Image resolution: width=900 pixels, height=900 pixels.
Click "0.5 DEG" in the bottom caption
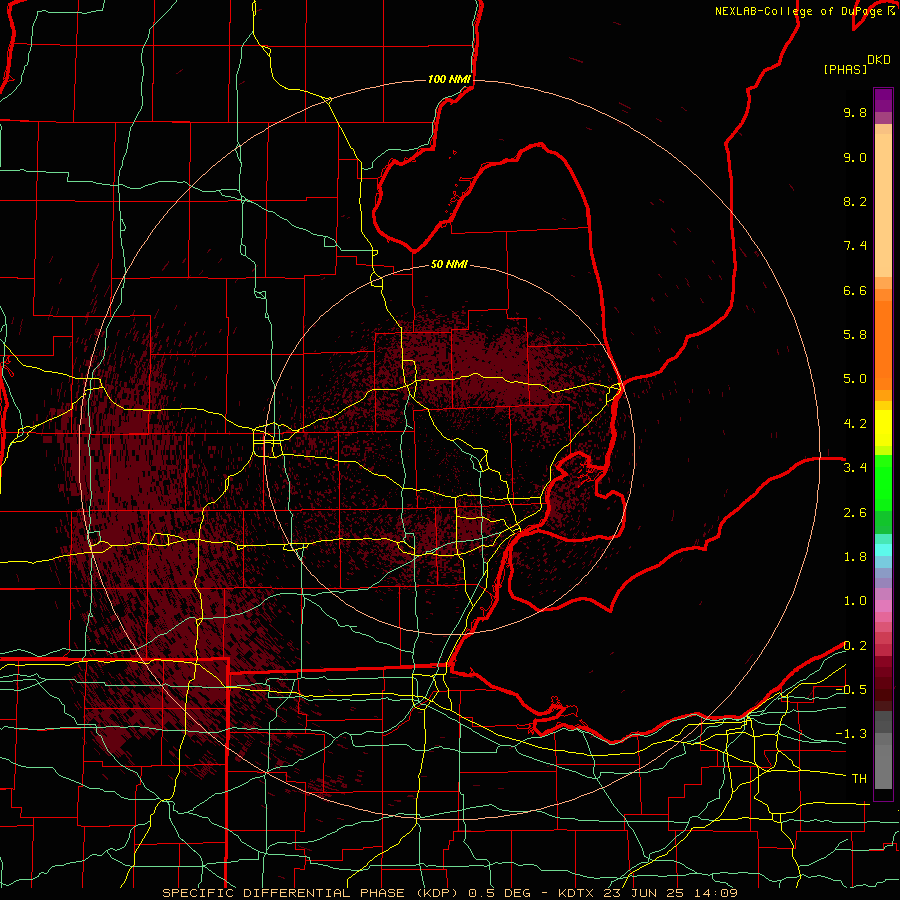click(502, 893)
